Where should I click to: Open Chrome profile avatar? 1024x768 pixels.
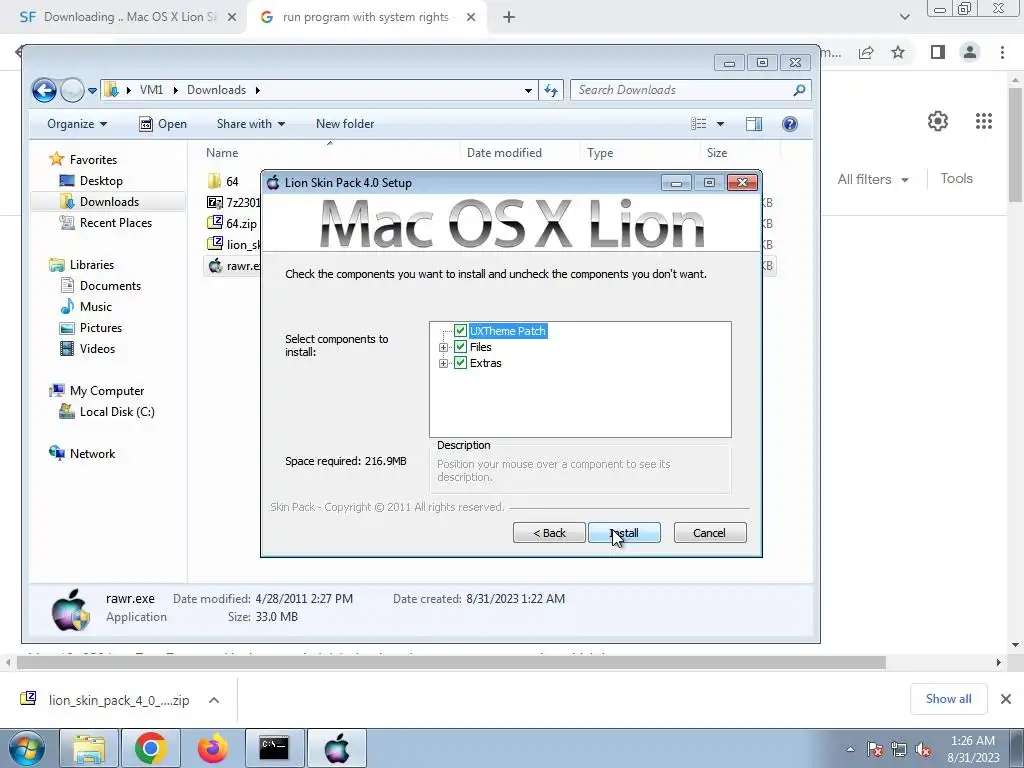coord(970,52)
